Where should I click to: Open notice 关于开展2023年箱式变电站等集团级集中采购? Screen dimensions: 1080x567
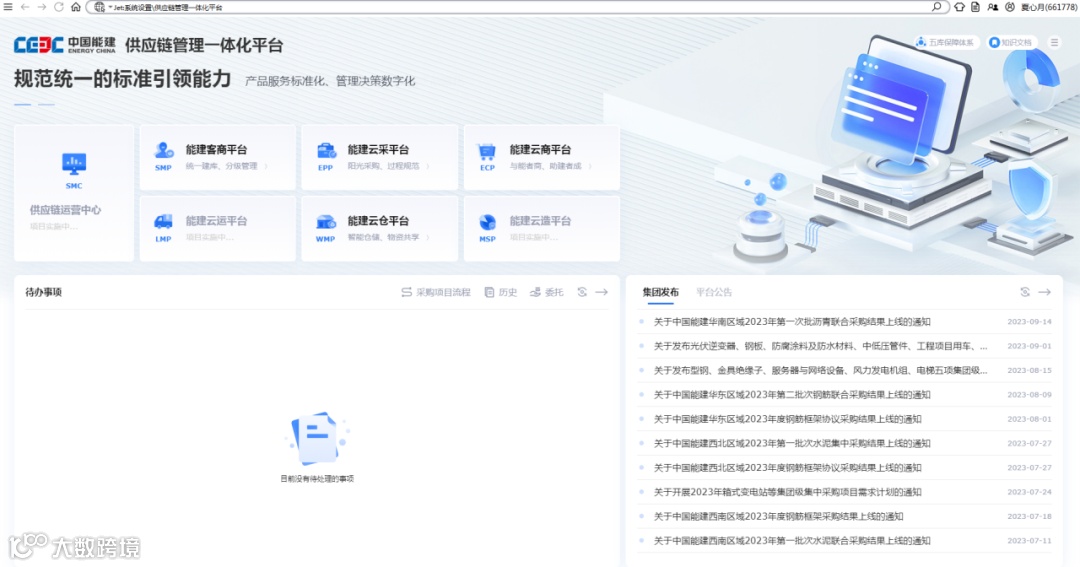coord(787,492)
